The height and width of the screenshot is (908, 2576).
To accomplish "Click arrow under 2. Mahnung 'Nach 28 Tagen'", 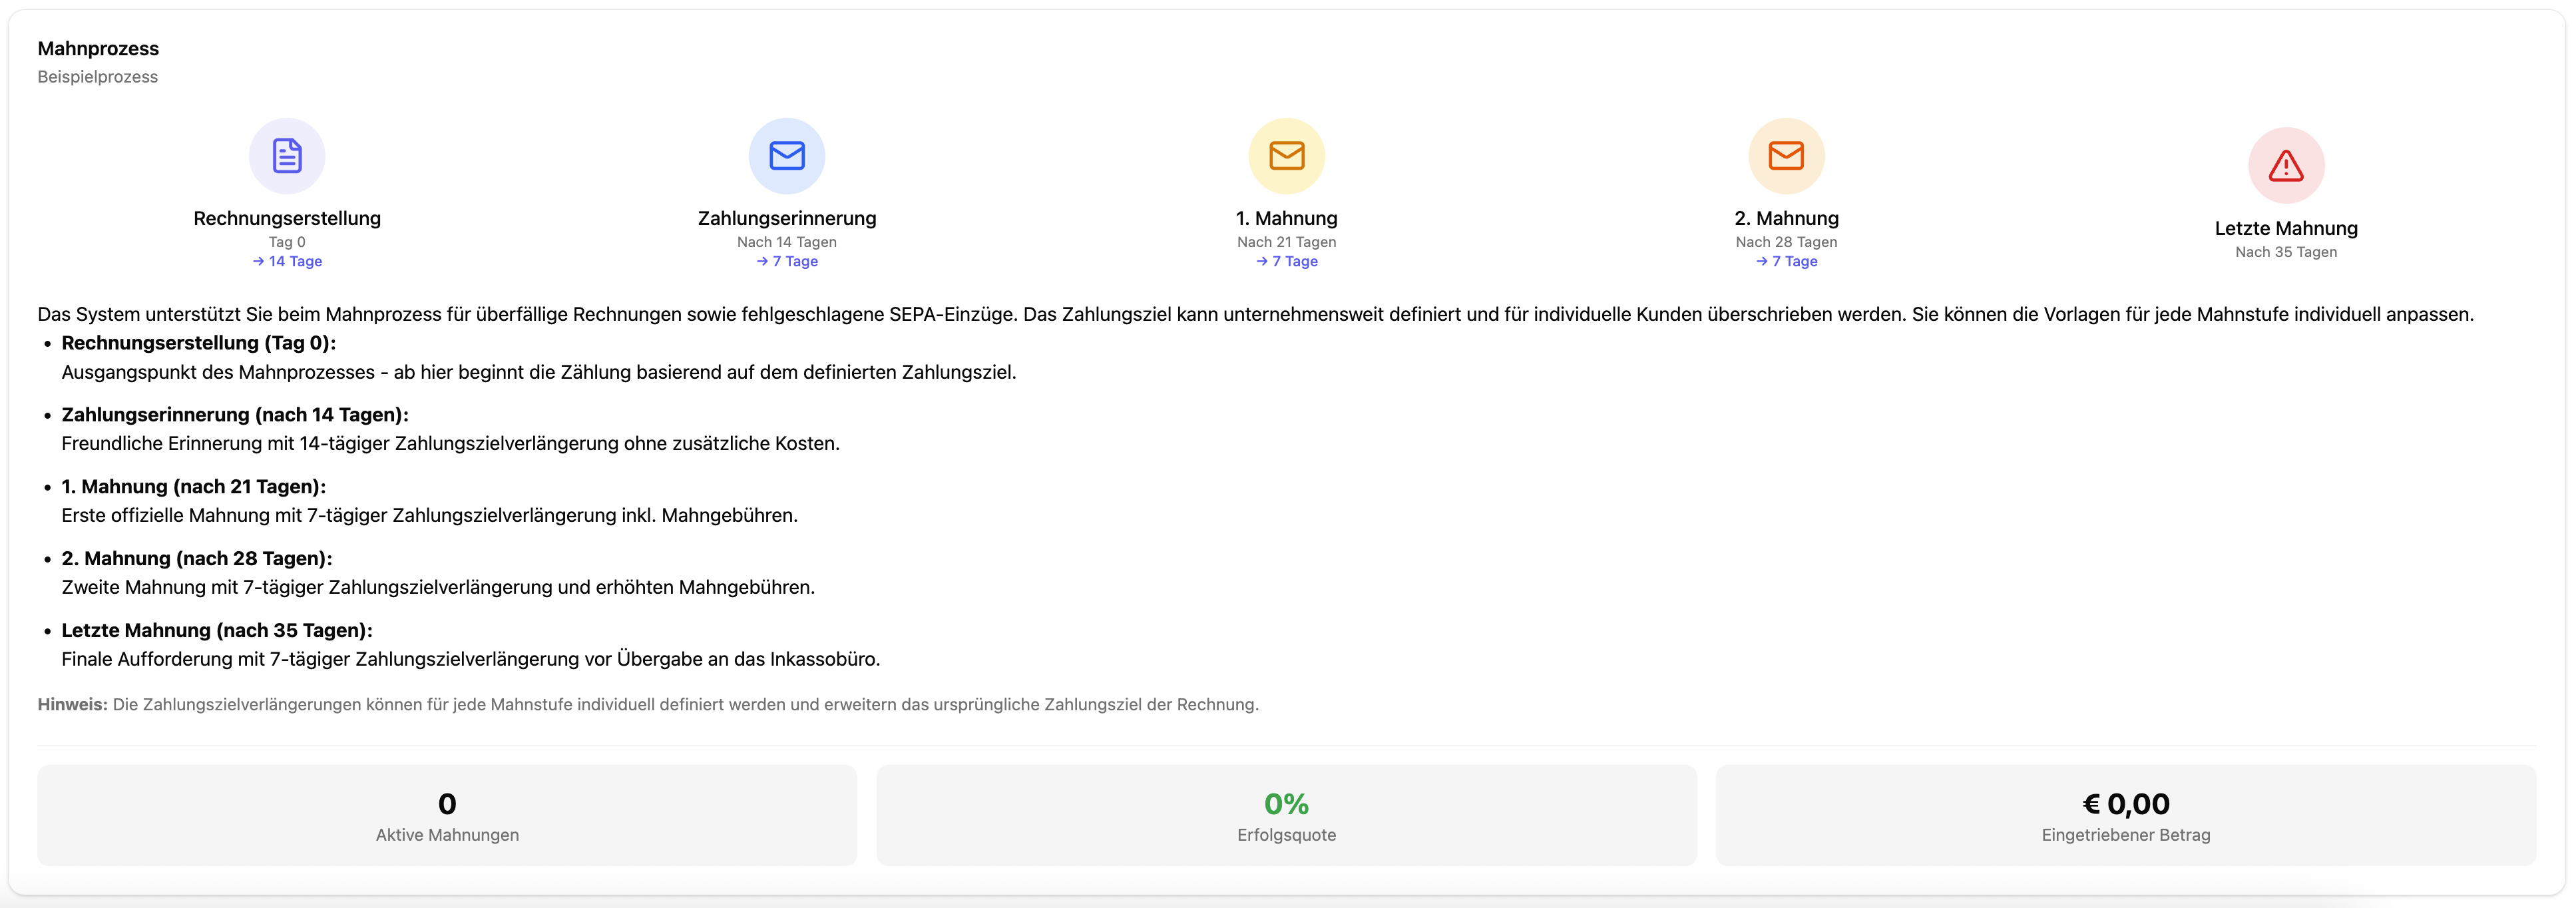I will (x=1761, y=262).
